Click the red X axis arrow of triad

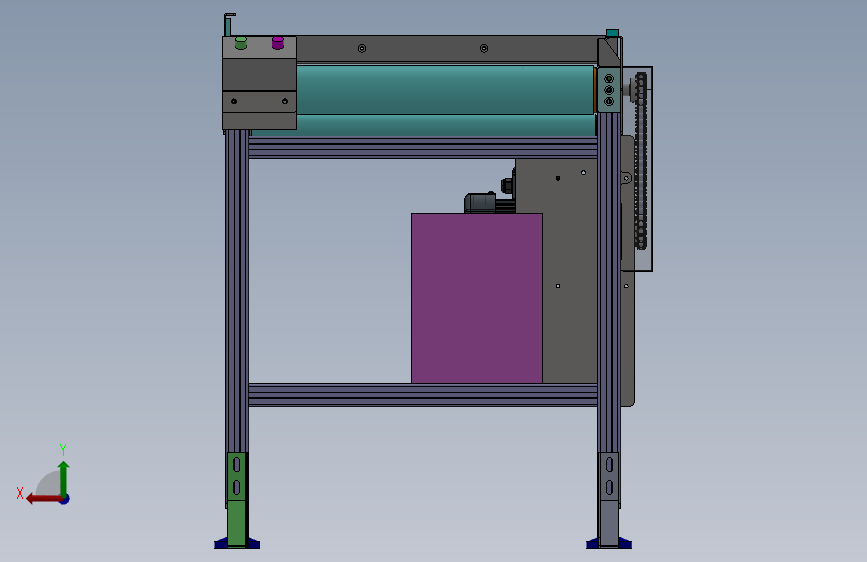(x=44, y=499)
